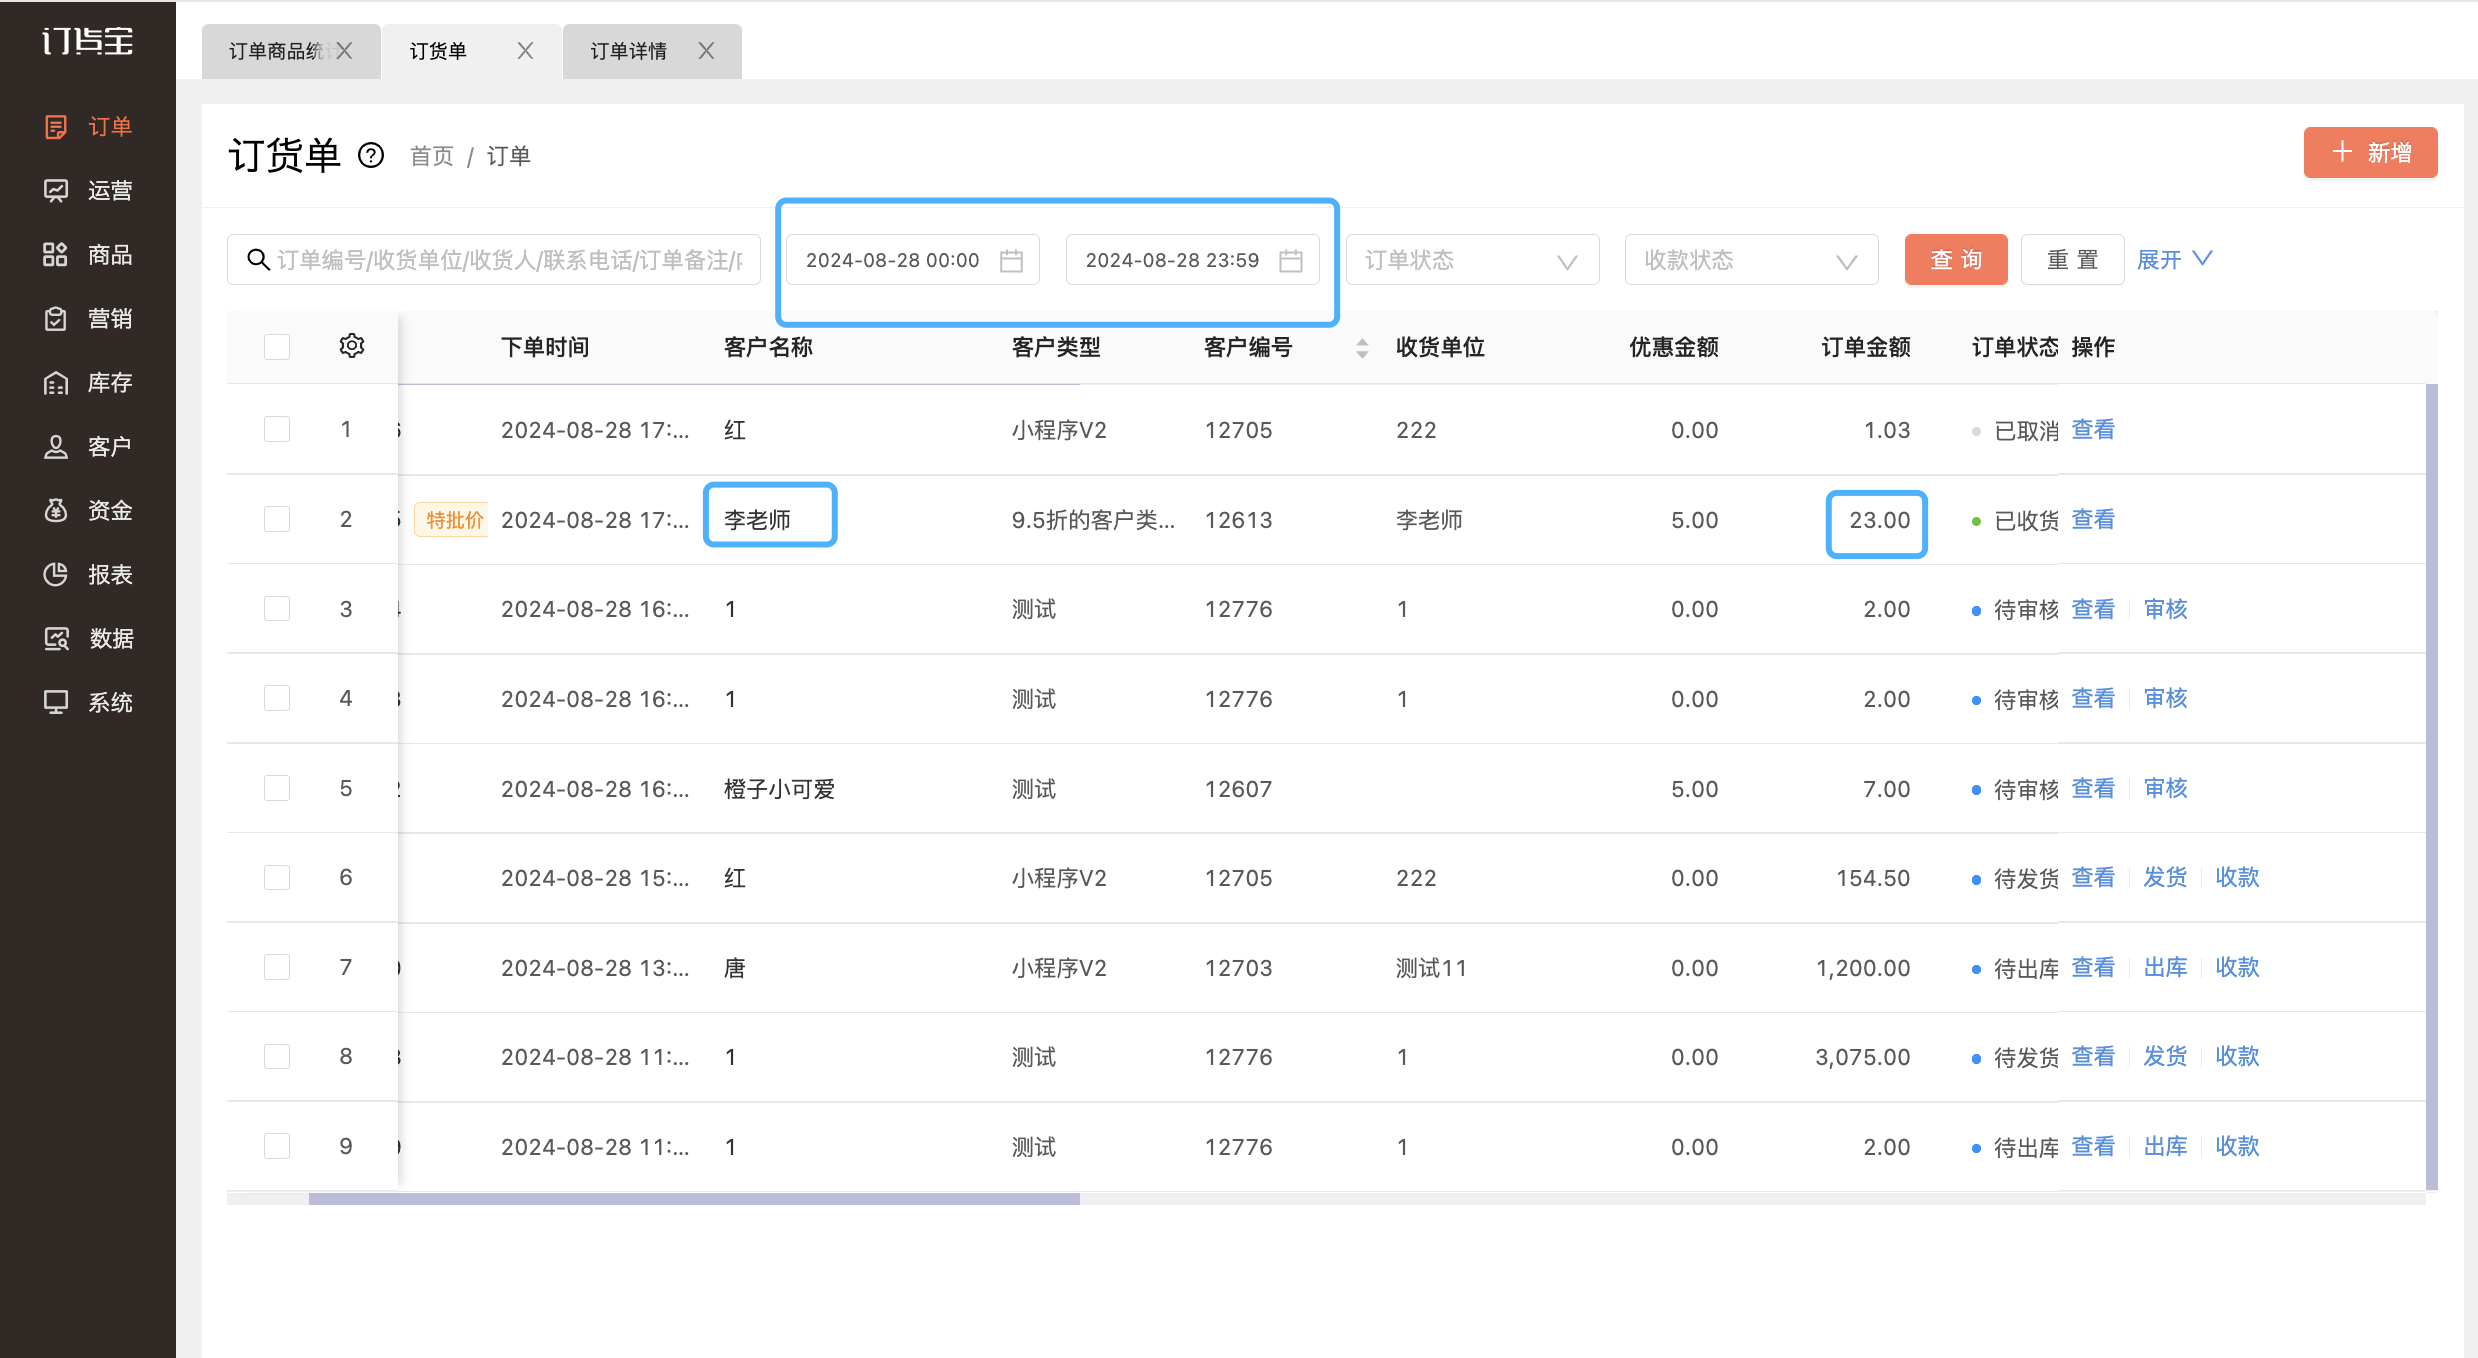Click the 订单 breadcrumb

509,156
